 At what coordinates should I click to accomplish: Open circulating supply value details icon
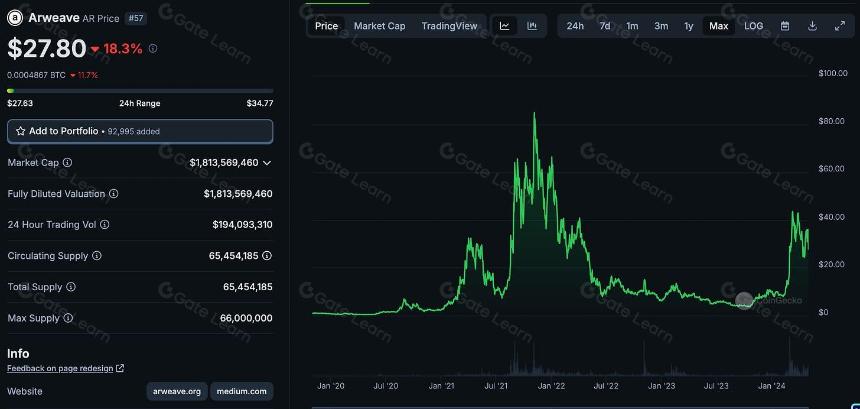[267, 255]
